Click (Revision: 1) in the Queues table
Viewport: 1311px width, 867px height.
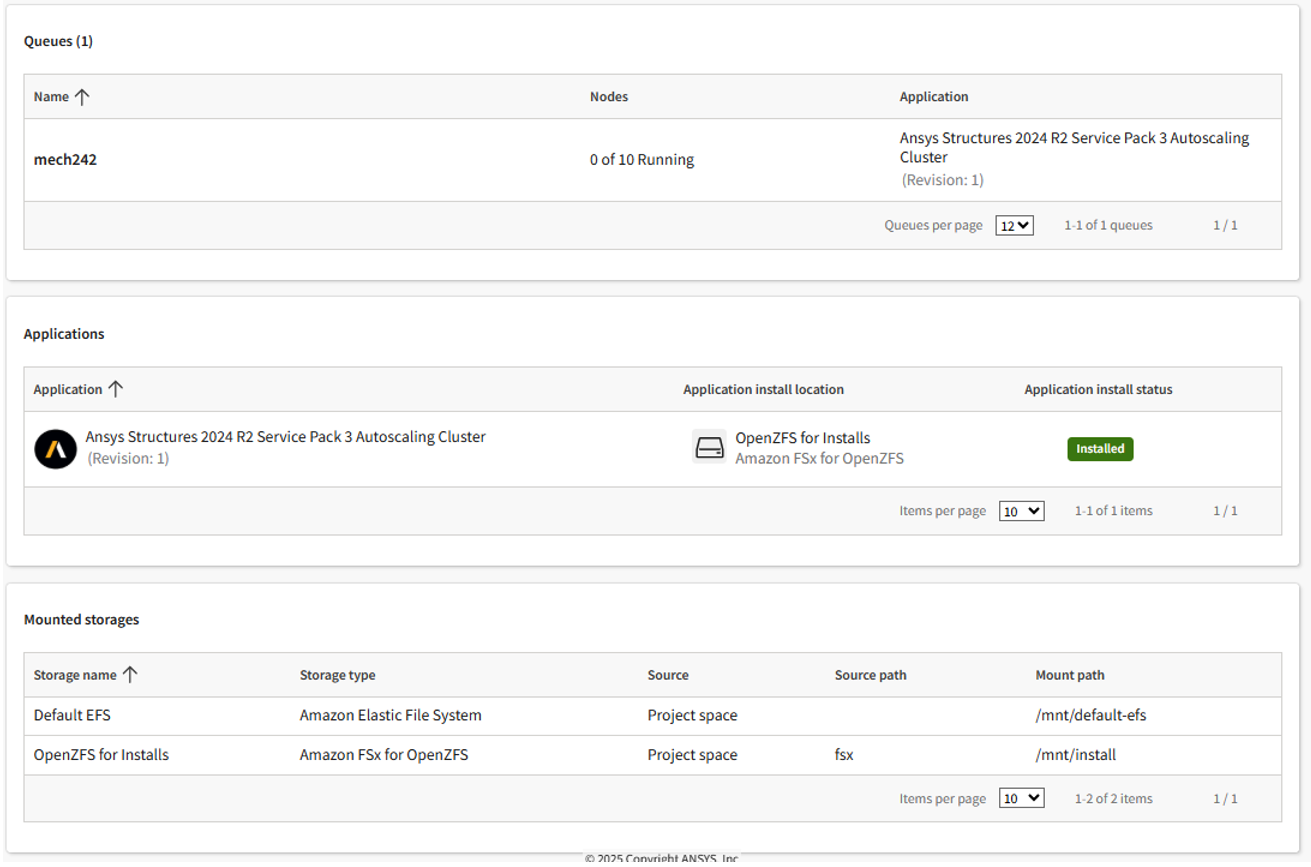943,180
